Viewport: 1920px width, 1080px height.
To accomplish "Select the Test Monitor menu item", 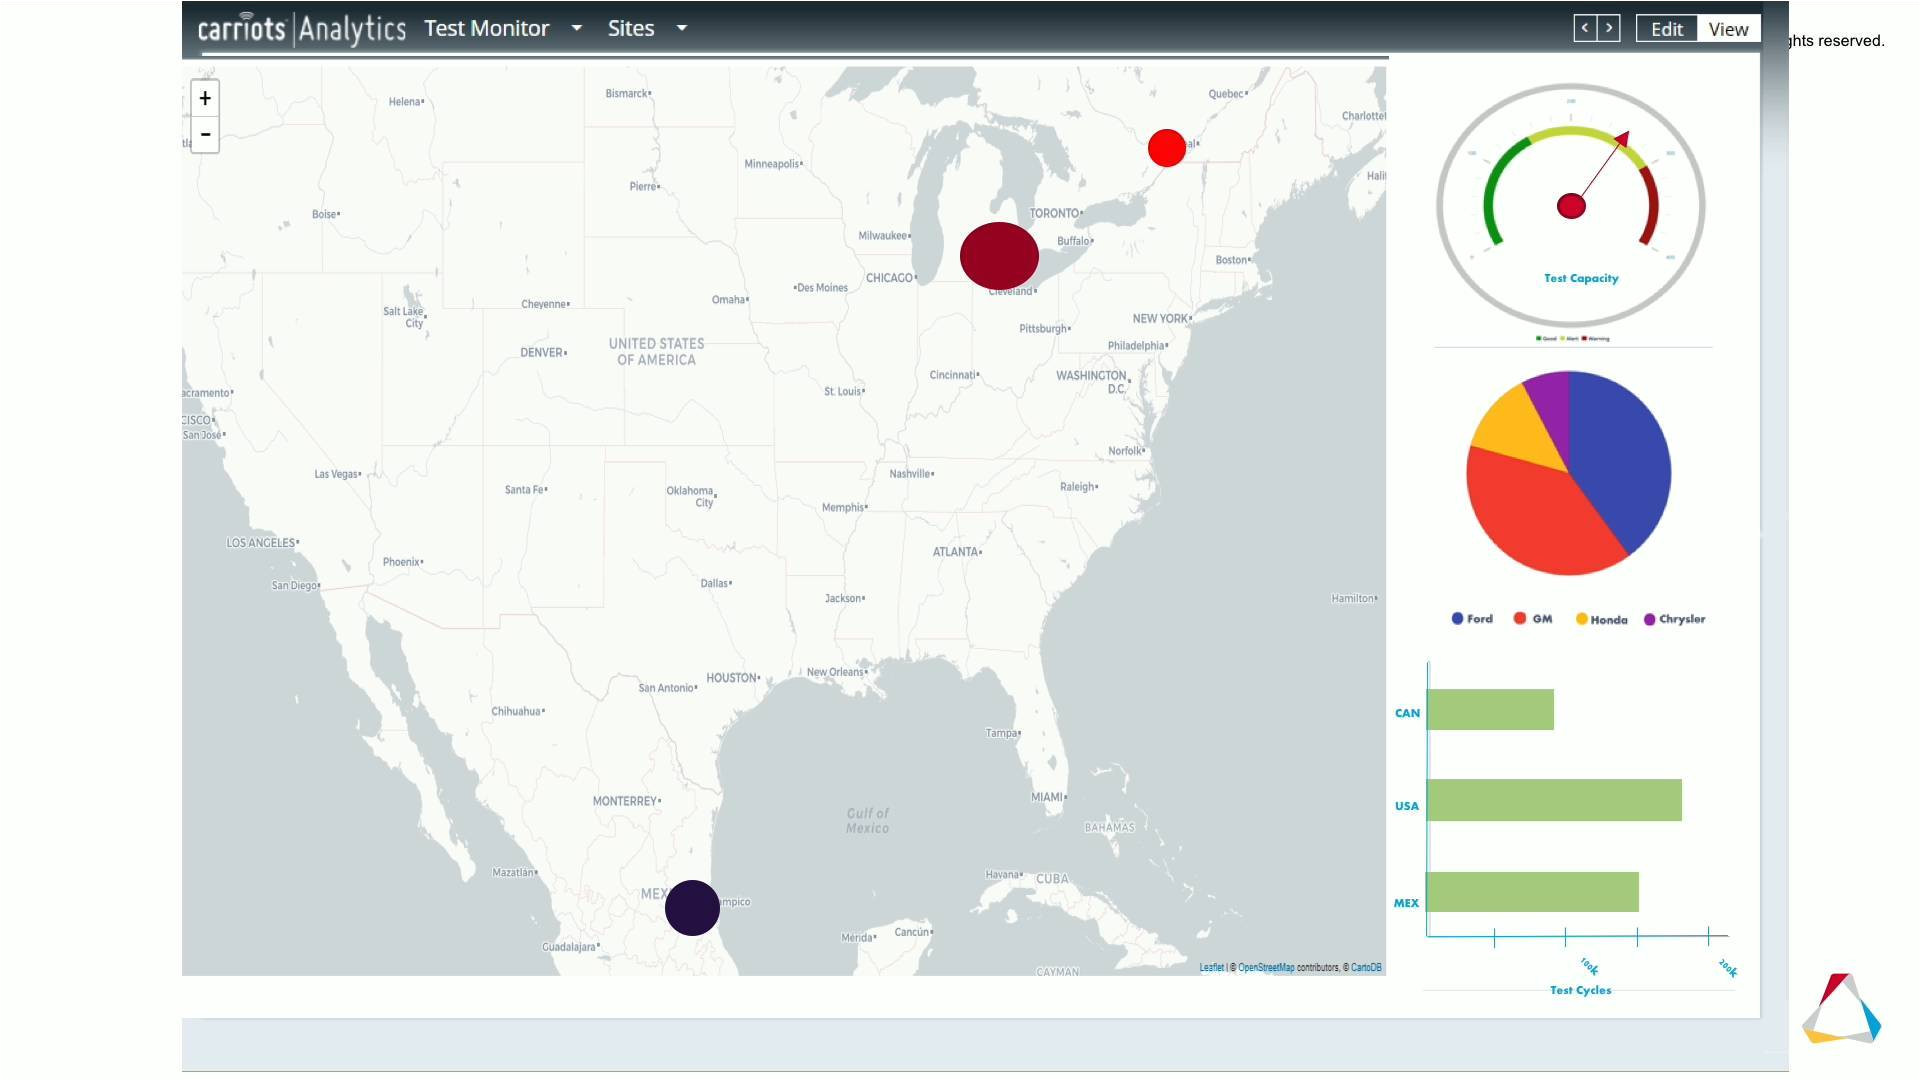I will pos(487,28).
